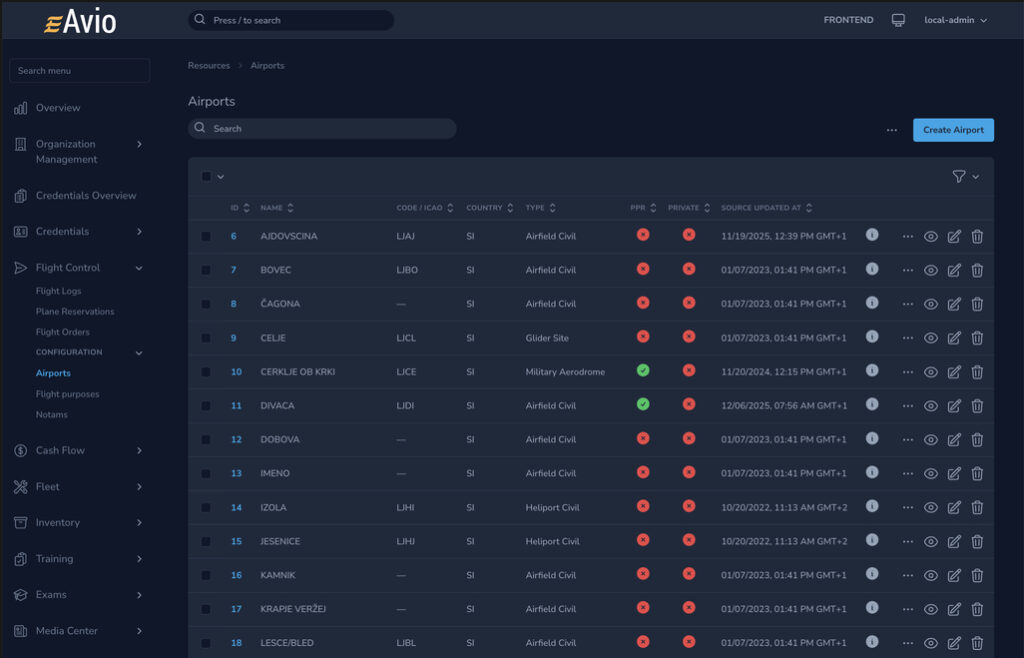View the DIVACA airport with eye icon
Image resolution: width=1024 pixels, height=658 pixels.
click(x=931, y=406)
